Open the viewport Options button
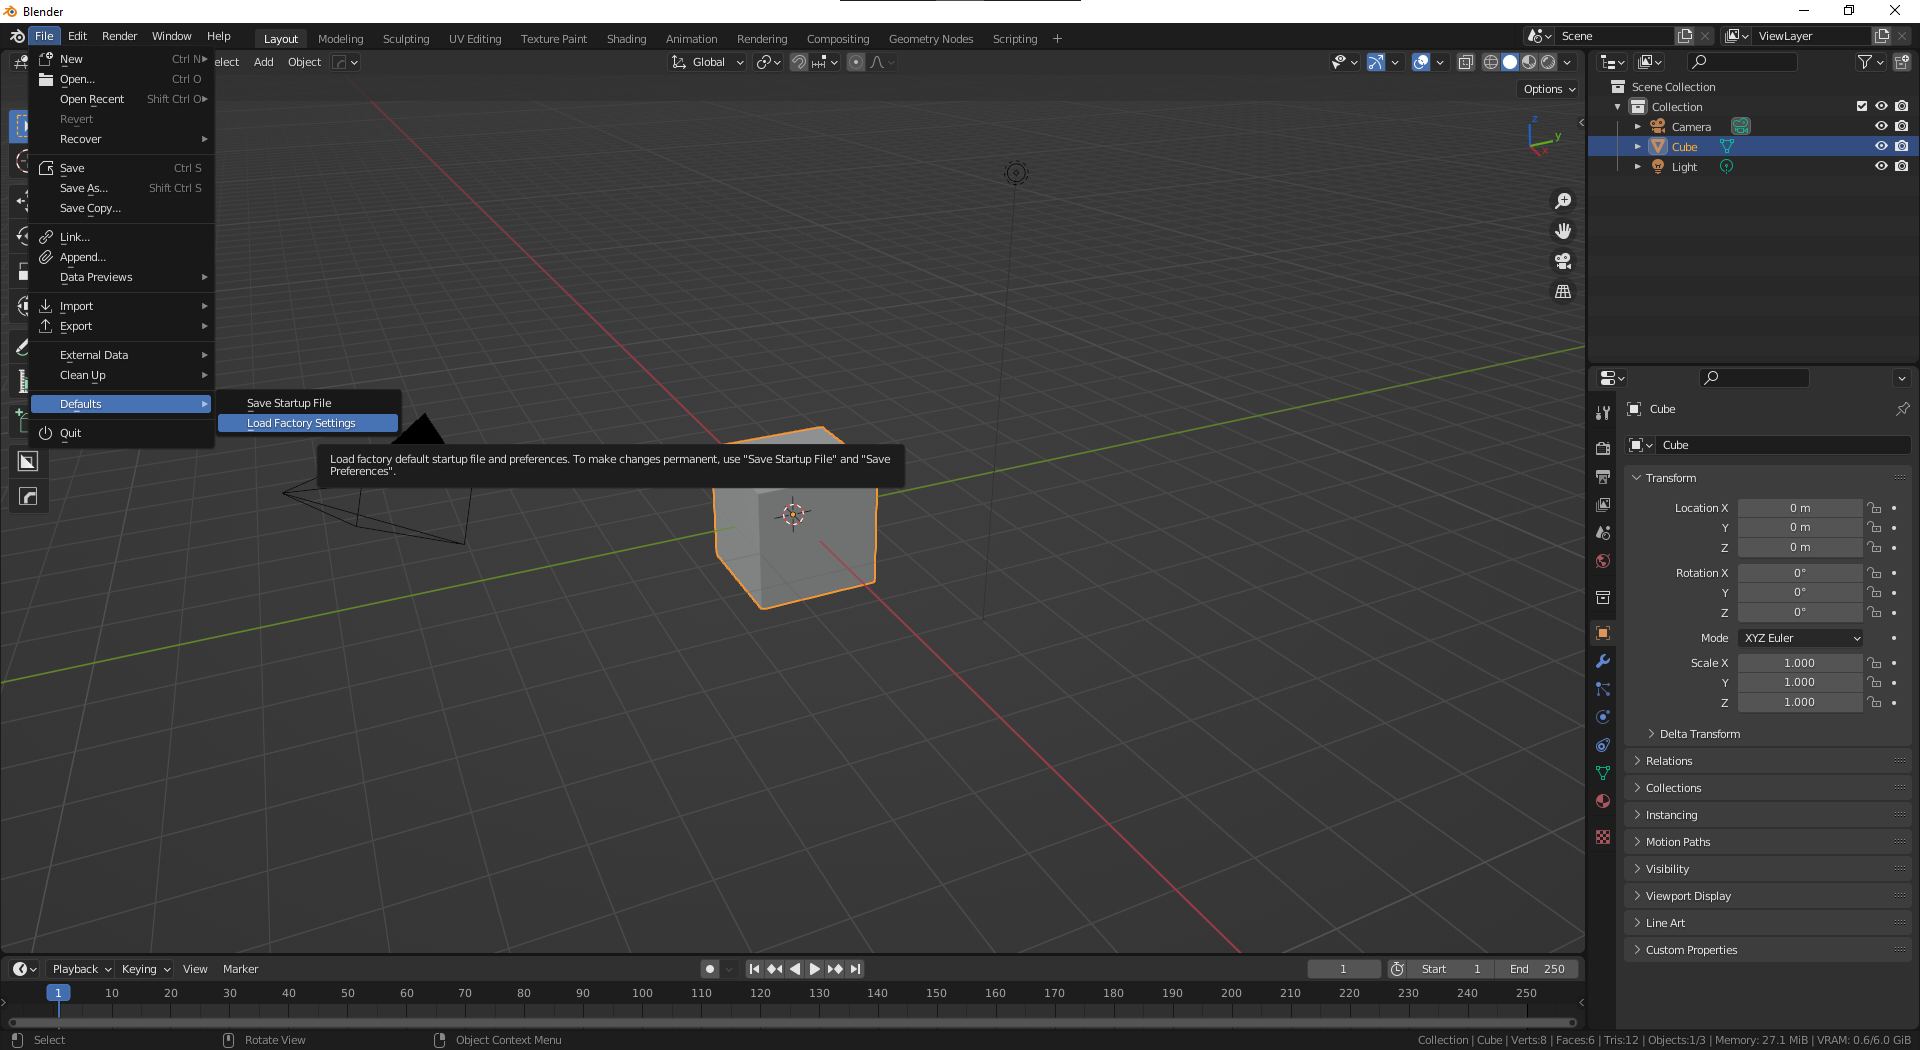The width and height of the screenshot is (1920, 1050). pos(1549,89)
